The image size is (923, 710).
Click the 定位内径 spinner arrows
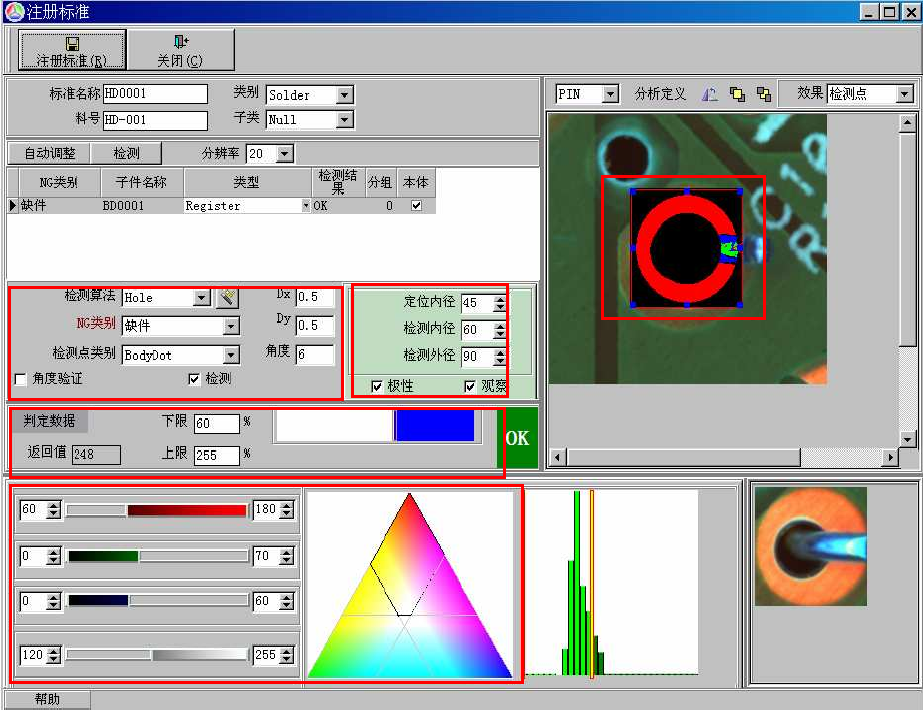pyautogui.click(x=500, y=303)
